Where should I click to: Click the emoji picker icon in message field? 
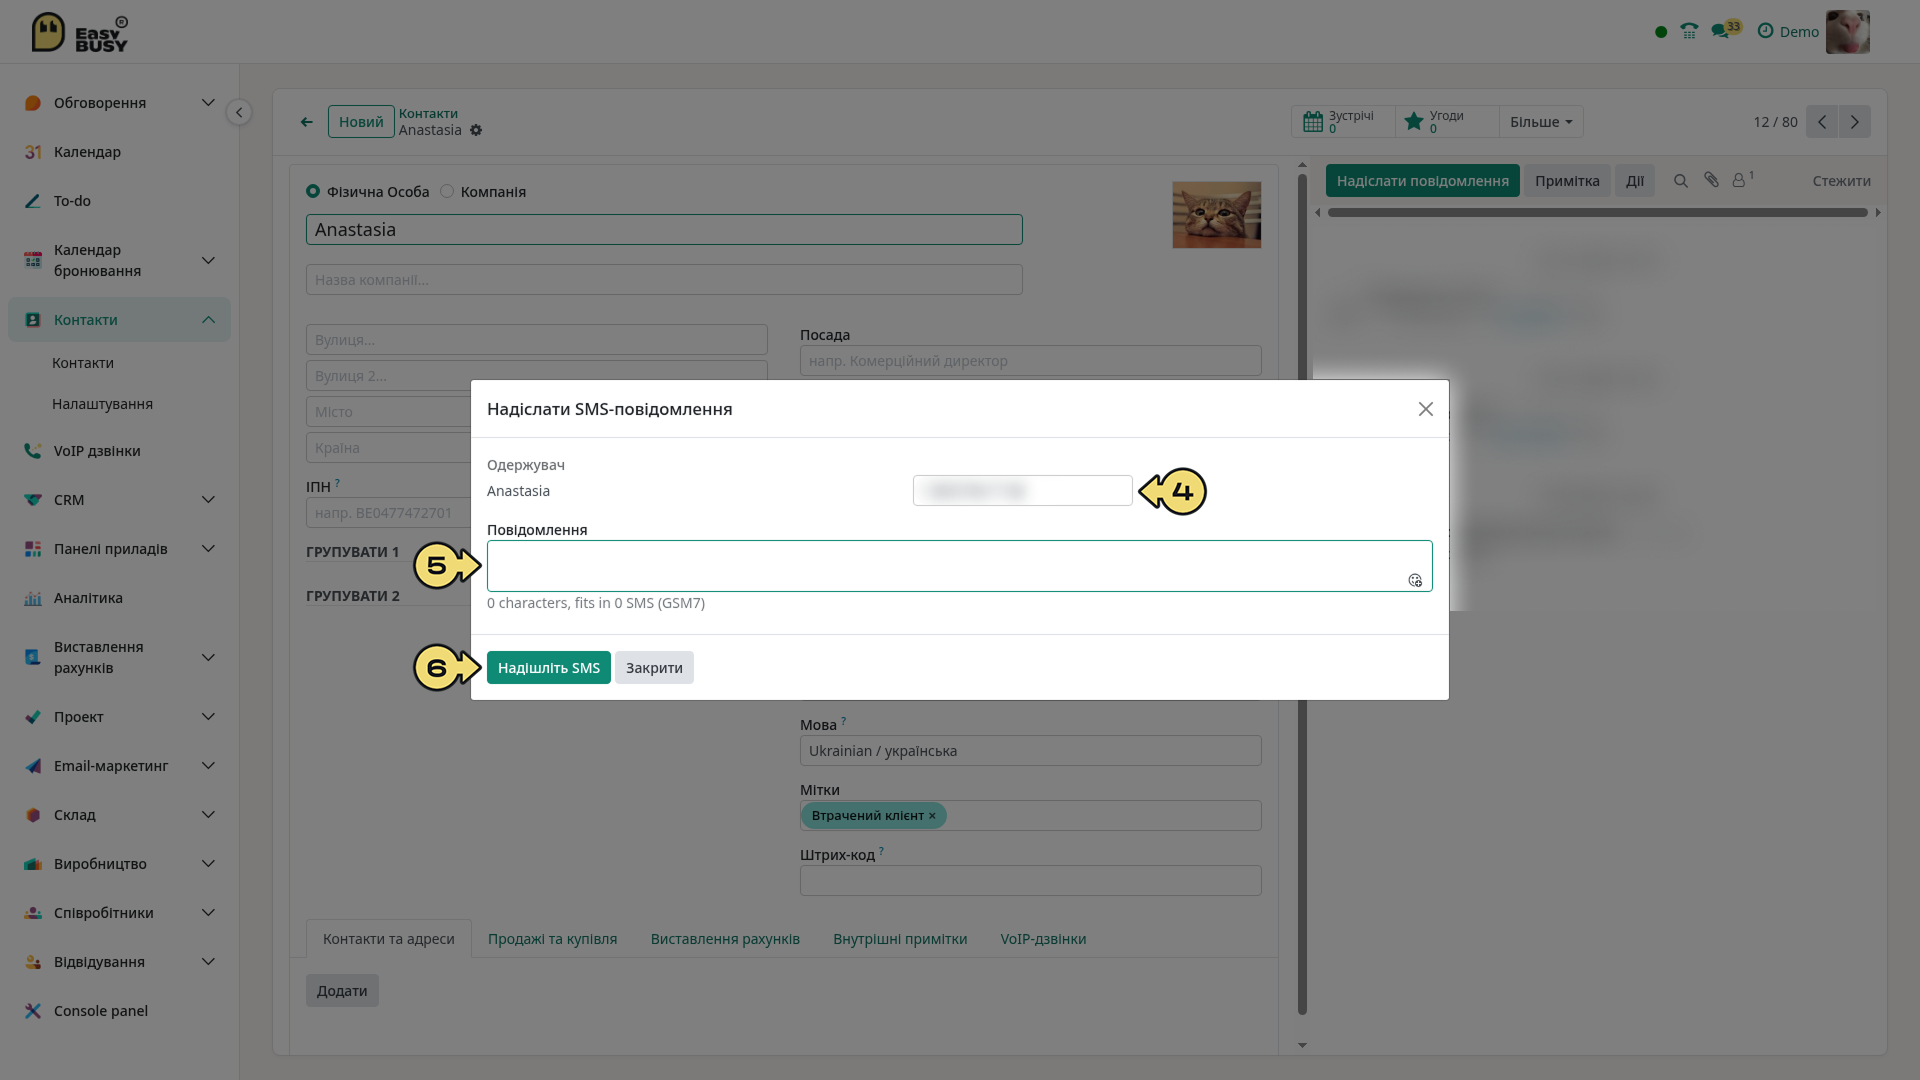[x=1415, y=581]
